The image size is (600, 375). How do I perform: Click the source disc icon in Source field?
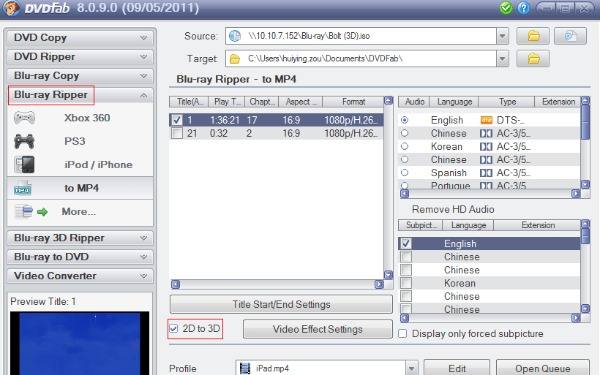(235, 36)
